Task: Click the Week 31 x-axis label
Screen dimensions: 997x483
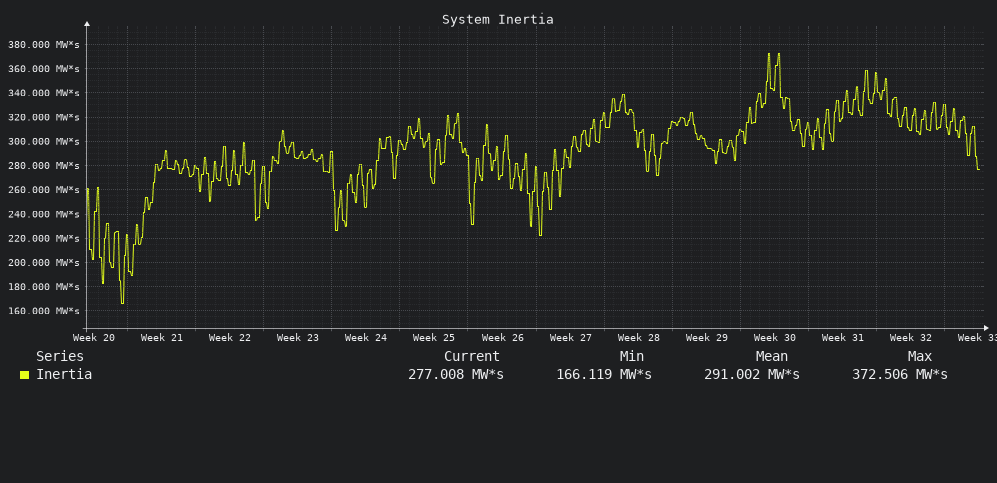Action: (842, 337)
